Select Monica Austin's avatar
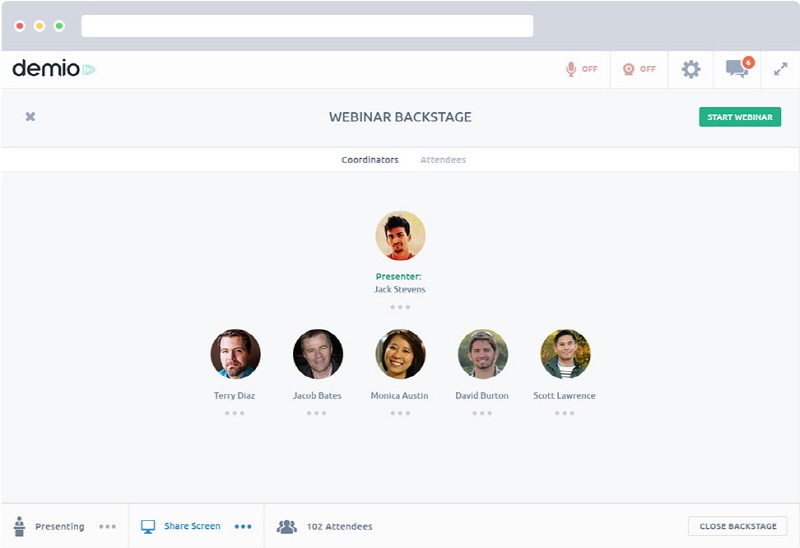The width and height of the screenshot is (800, 548). [x=400, y=354]
